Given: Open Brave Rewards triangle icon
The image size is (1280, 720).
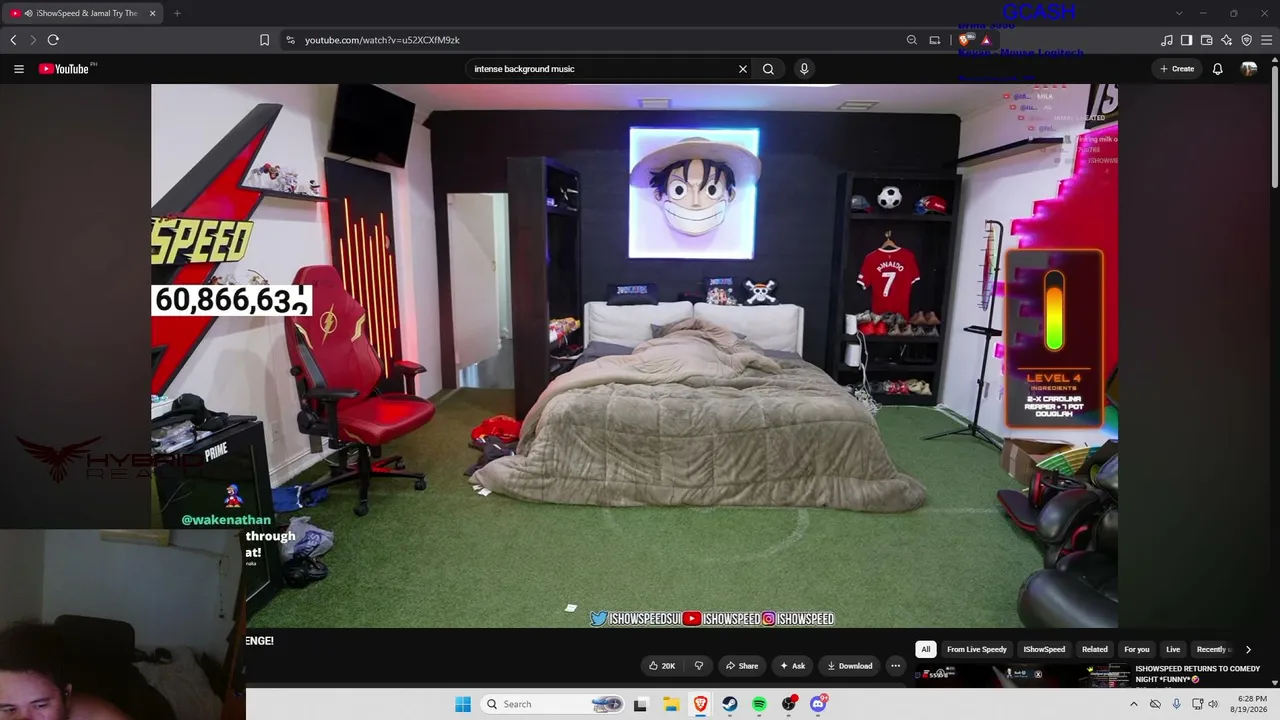Looking at the screenshot, I should point(986,40).
